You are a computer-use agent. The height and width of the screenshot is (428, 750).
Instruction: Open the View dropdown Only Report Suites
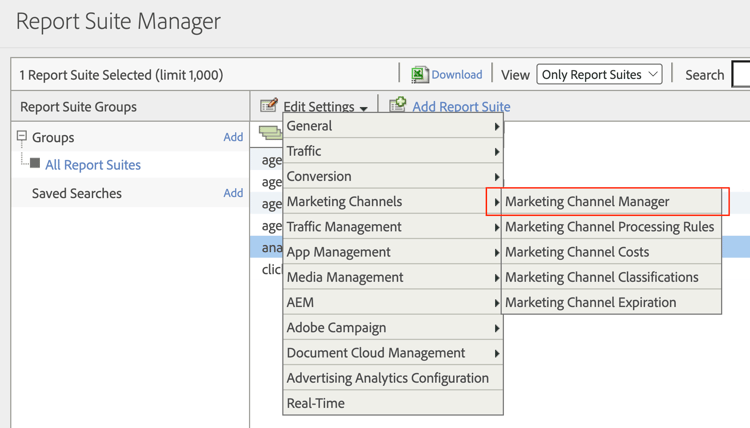(599, 74)
